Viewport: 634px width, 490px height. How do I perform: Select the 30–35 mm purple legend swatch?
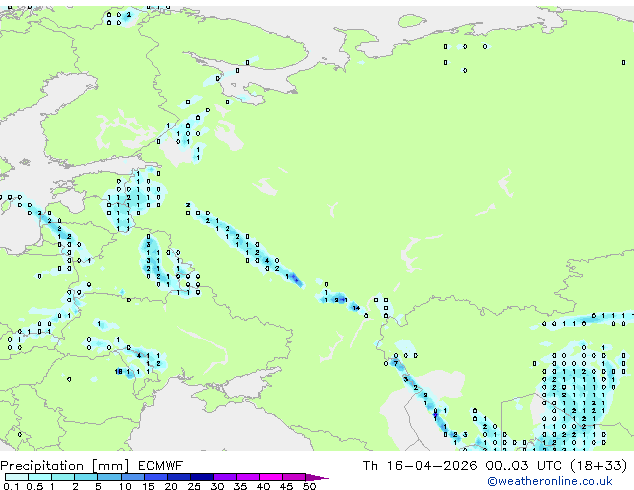[224, 477]
